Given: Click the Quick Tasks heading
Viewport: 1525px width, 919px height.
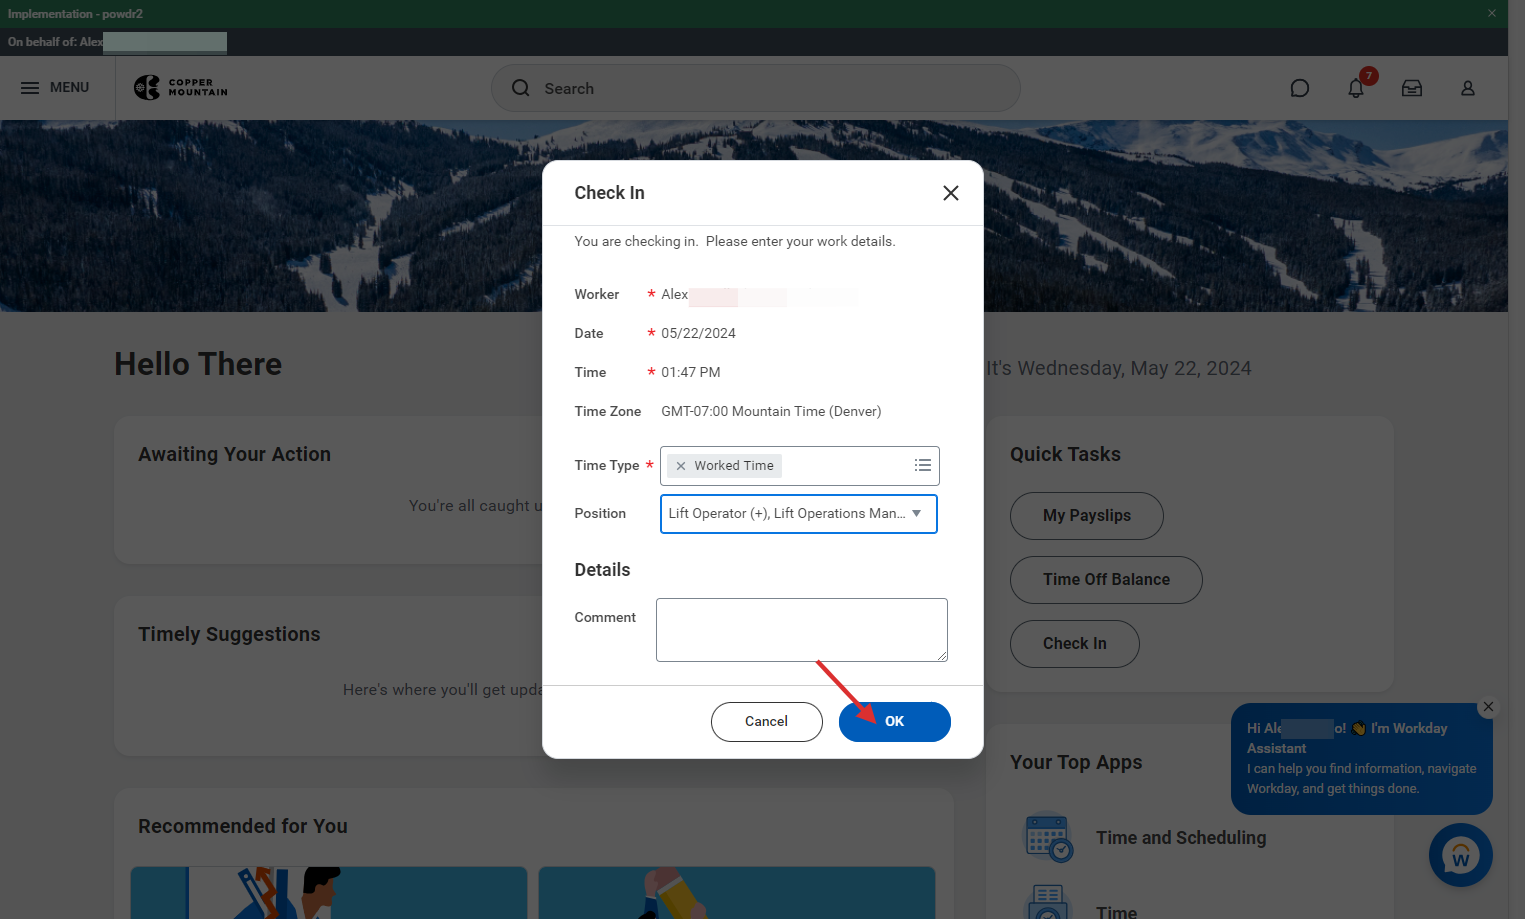Looking at the screenshot, I should [1065, 455].
